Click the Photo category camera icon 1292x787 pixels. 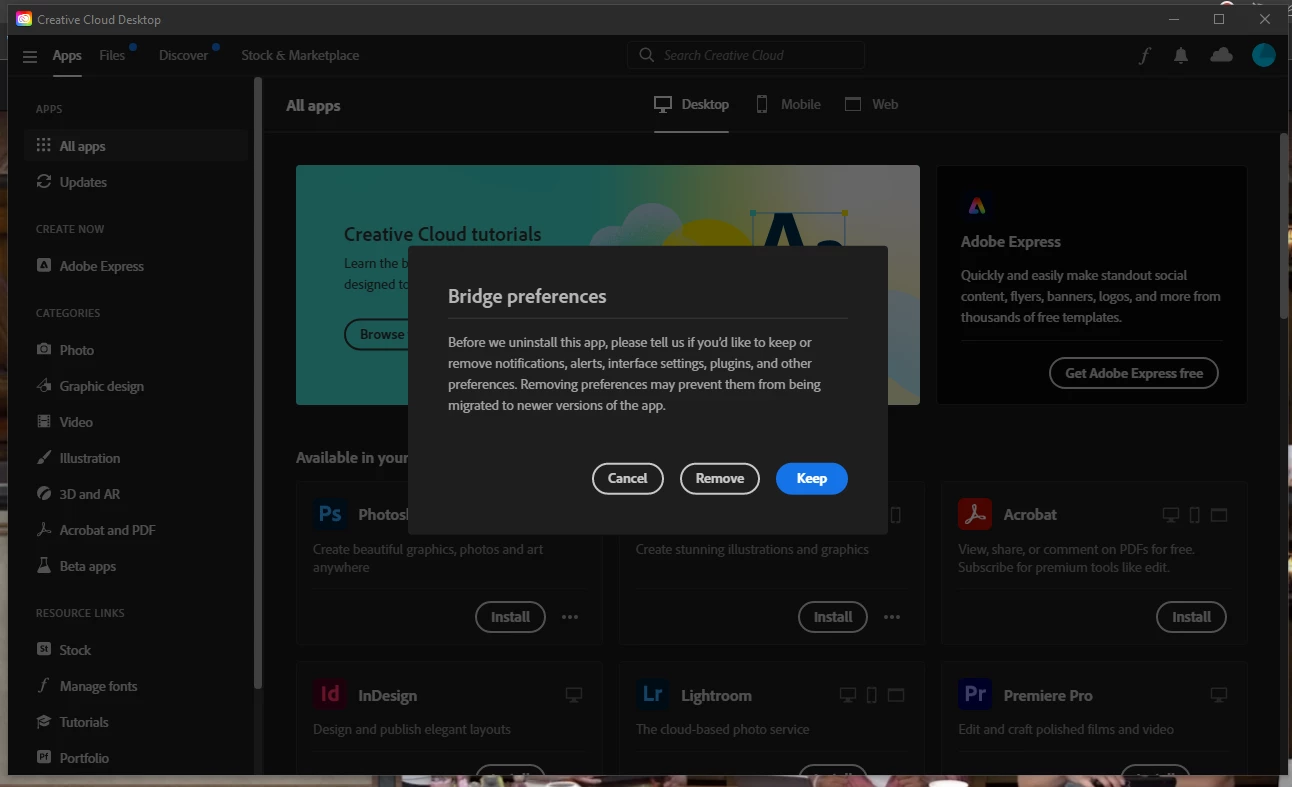coord(43,349)
